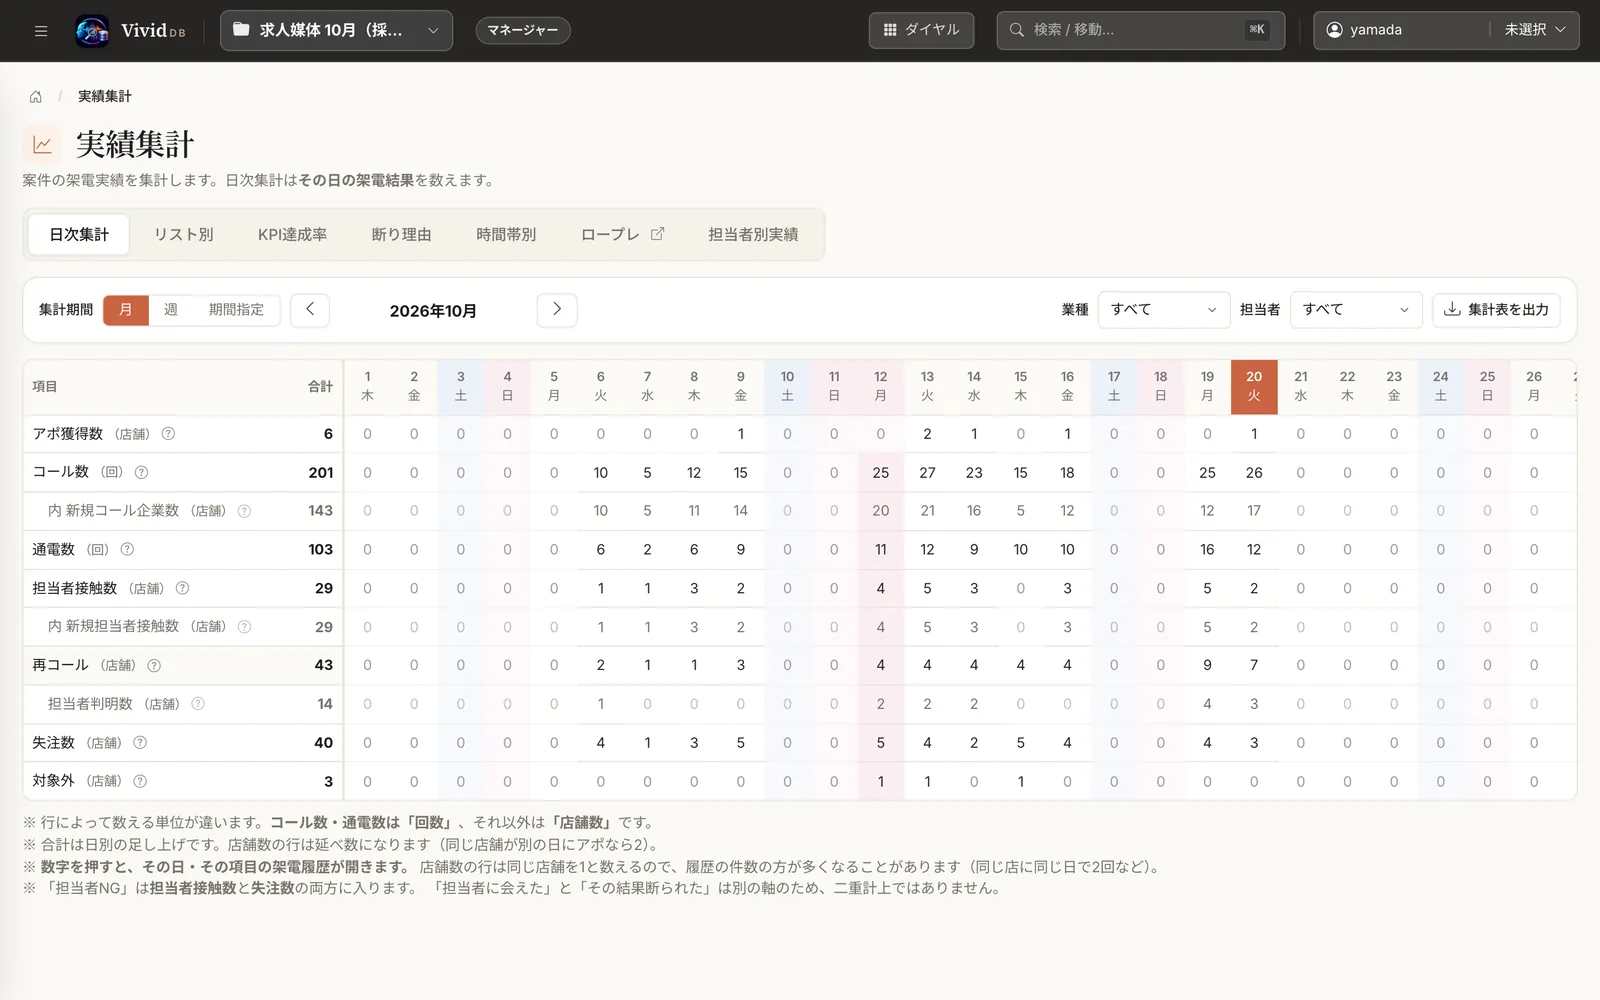
Task: Open help icon for 内 新規コール企業数
Action: pos(244,511)
